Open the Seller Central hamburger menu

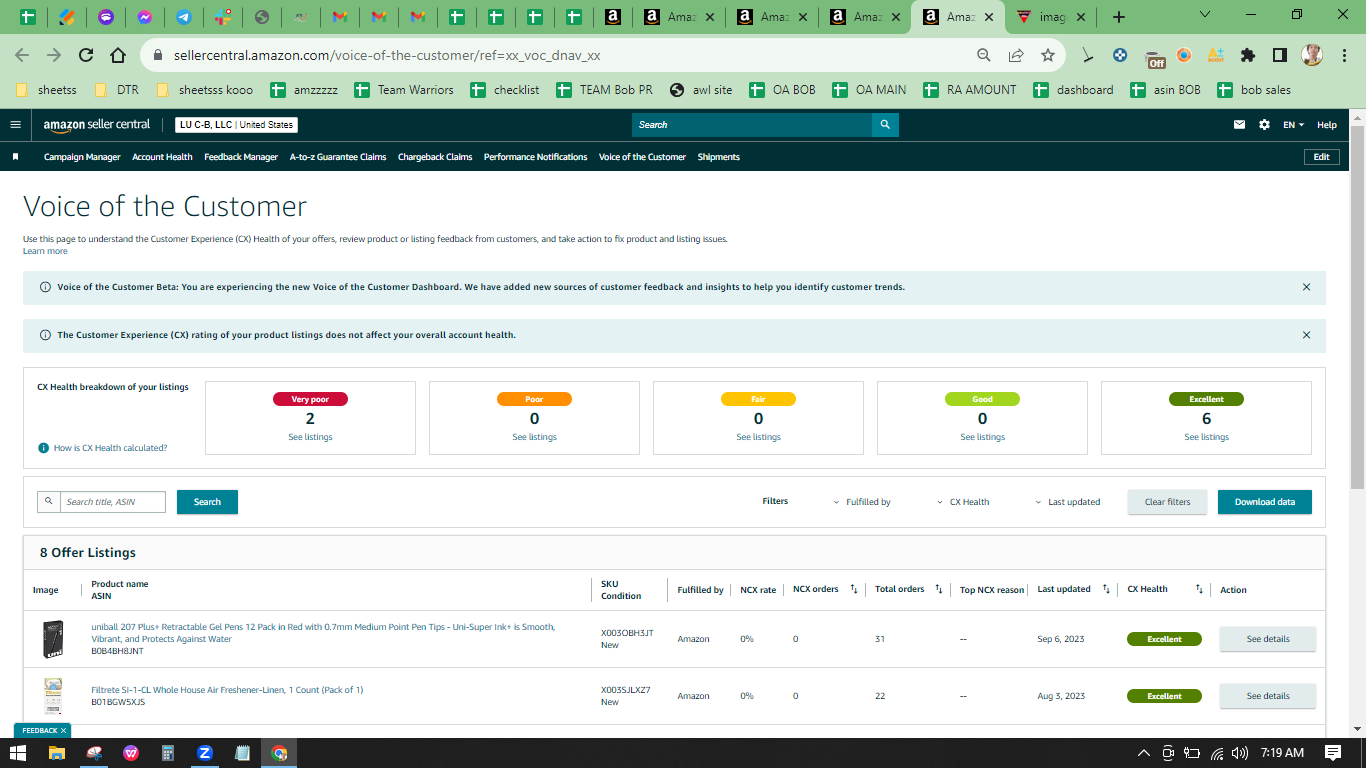click(15, 125)
